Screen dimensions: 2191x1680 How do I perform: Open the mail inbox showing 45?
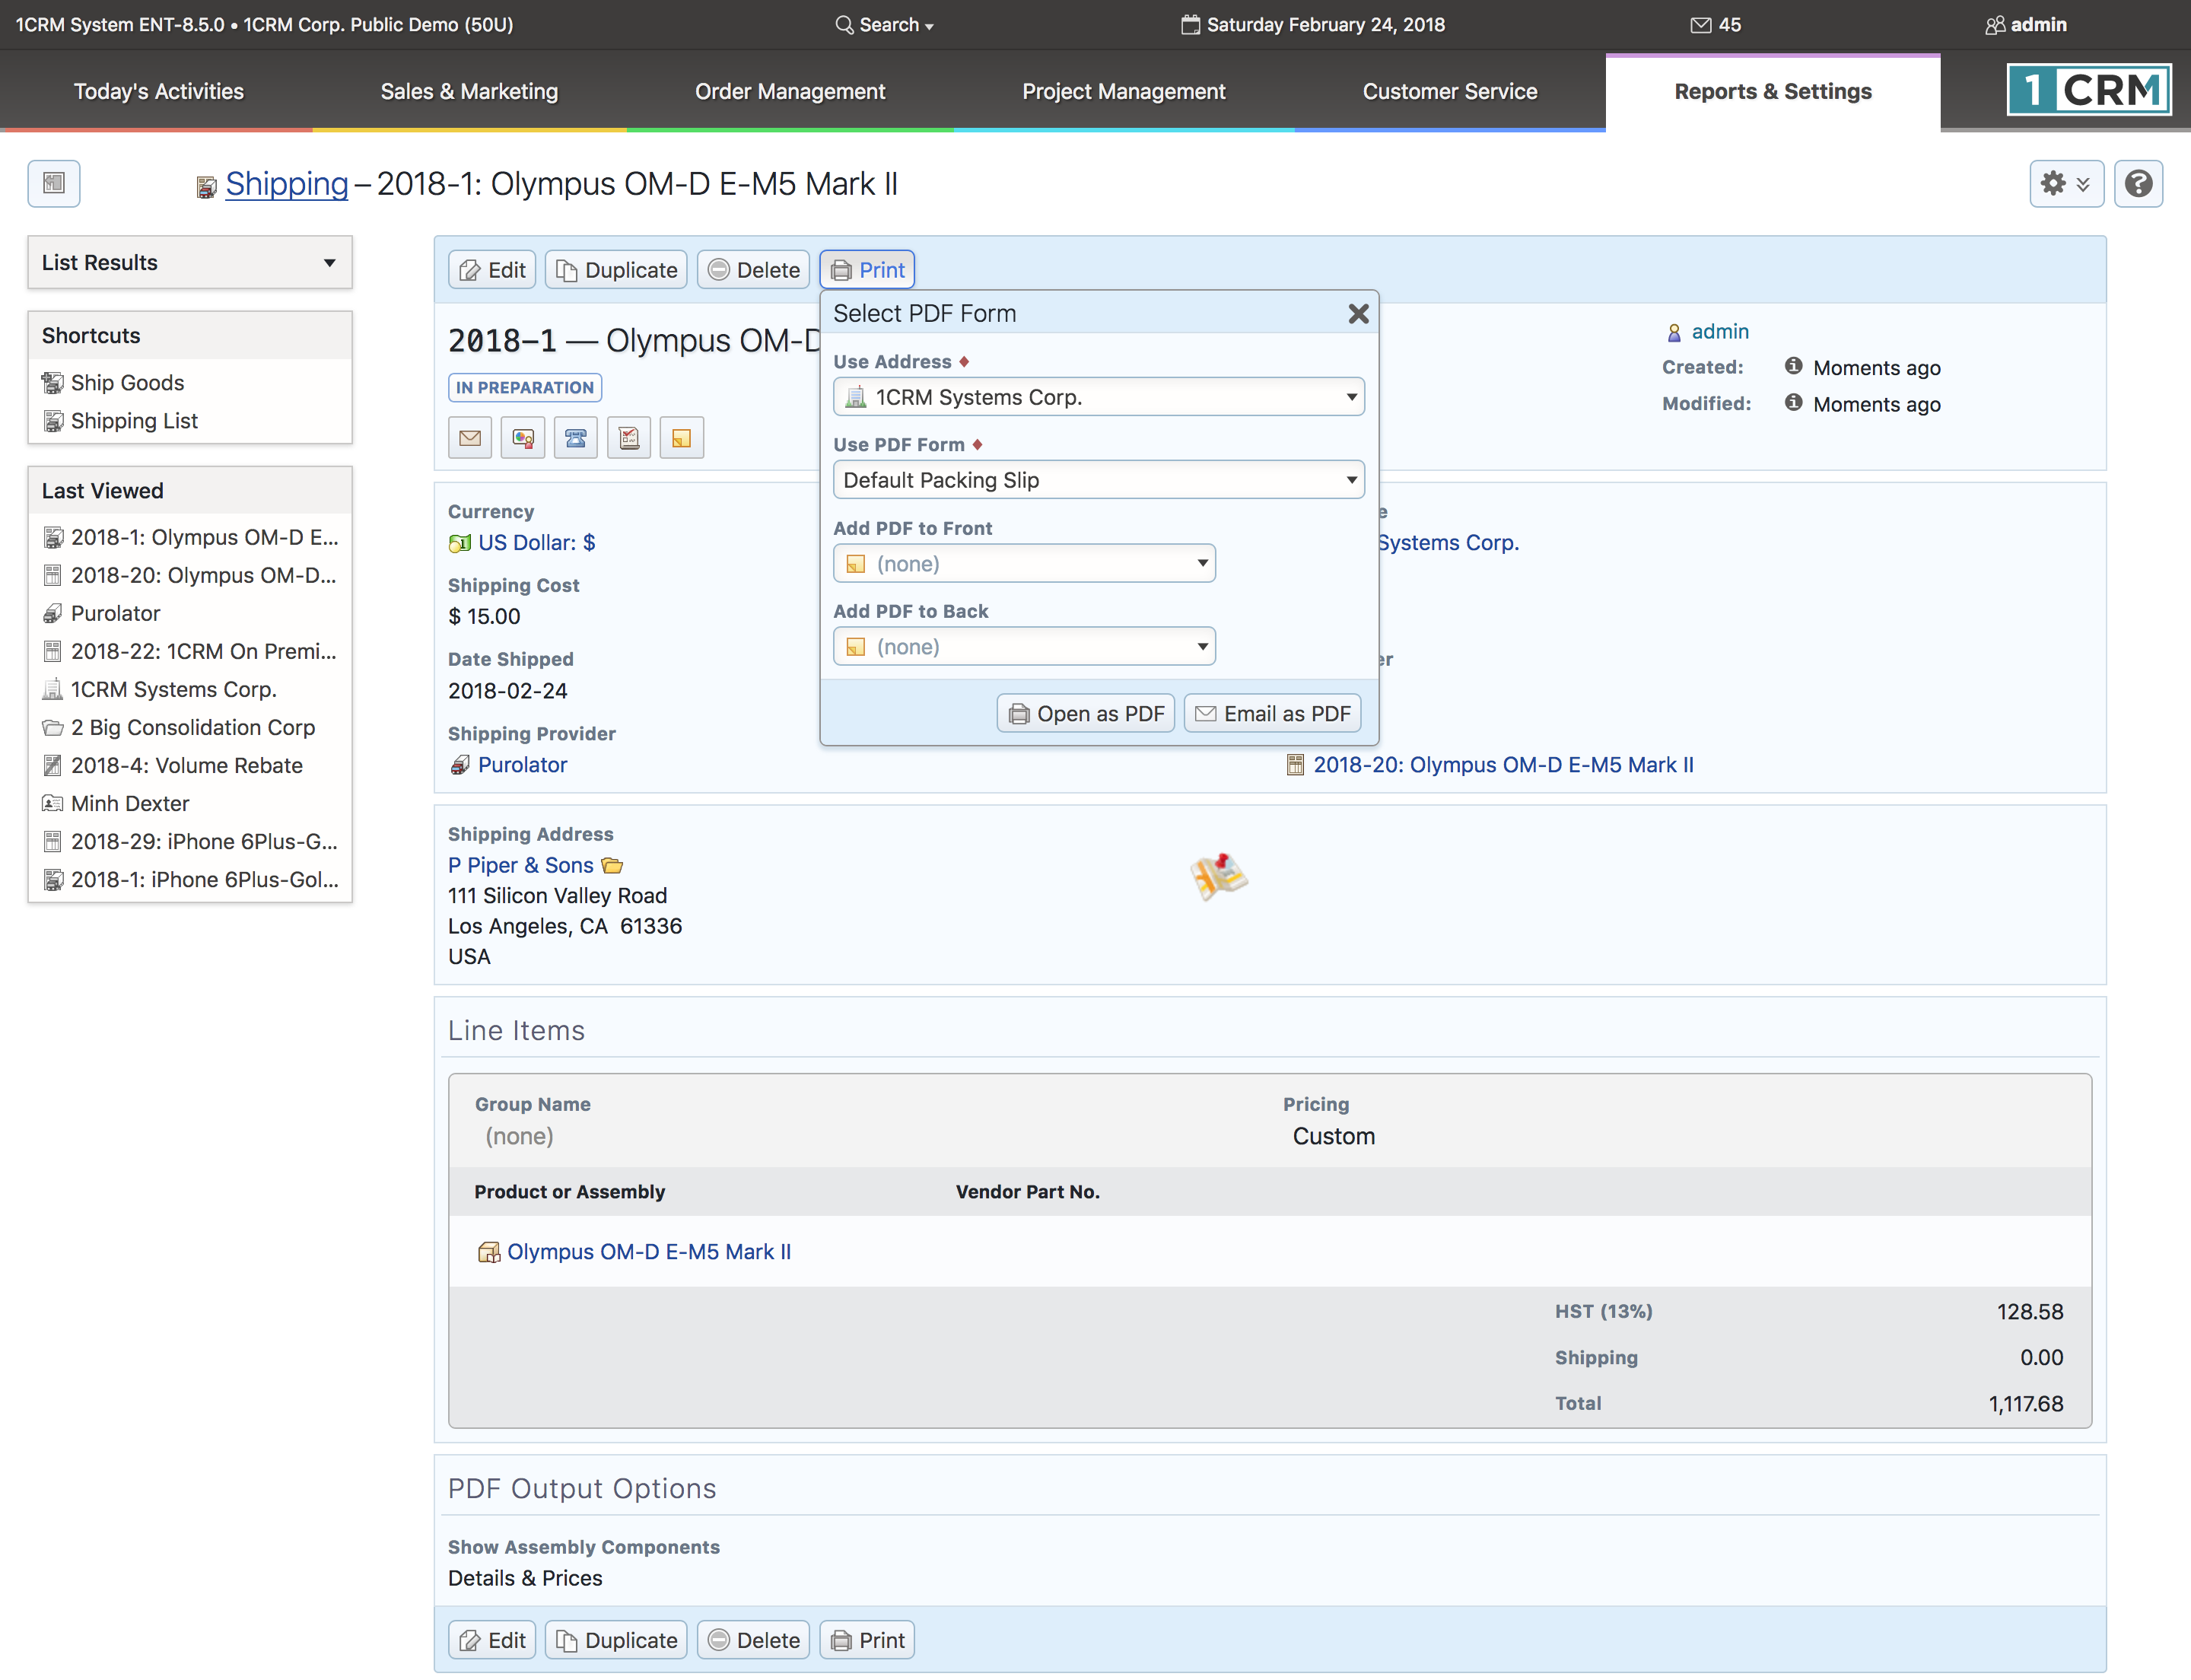1715,25
